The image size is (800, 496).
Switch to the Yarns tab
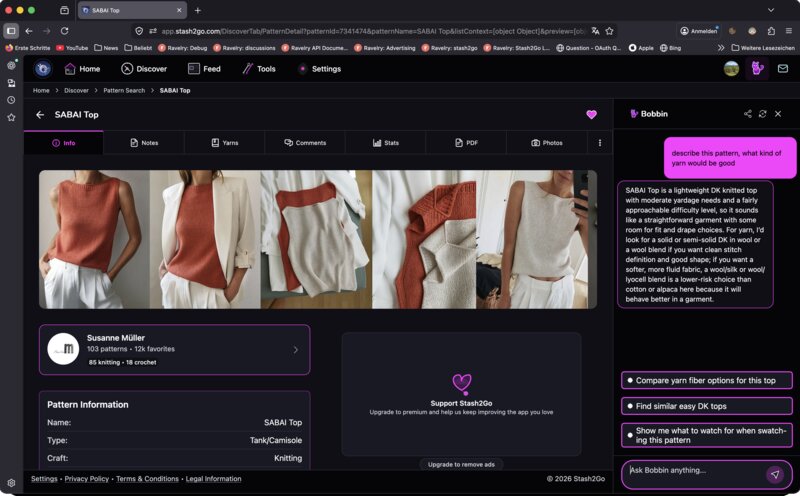(x=224, y=143)
